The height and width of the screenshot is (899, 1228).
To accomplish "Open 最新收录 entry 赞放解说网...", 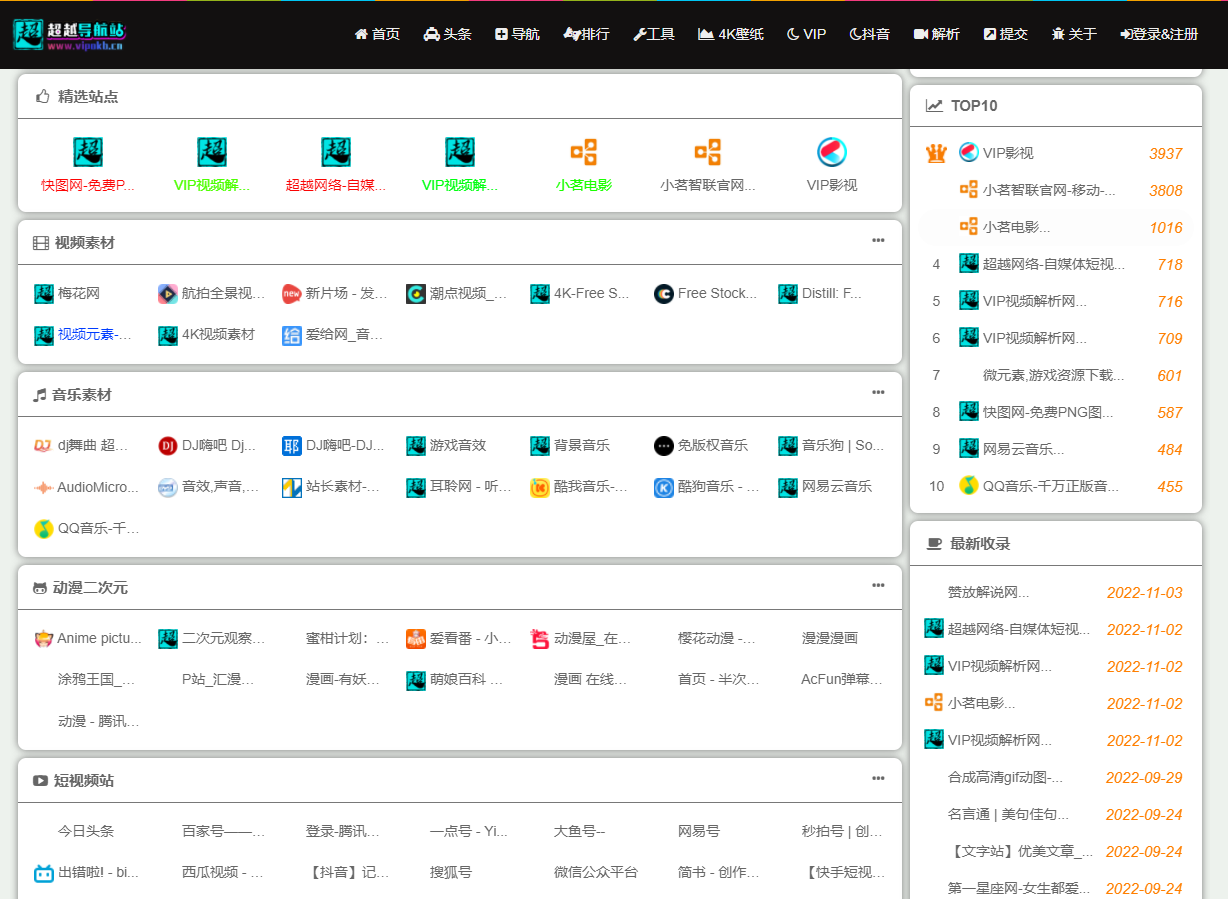I will click(x=988, y=593).
